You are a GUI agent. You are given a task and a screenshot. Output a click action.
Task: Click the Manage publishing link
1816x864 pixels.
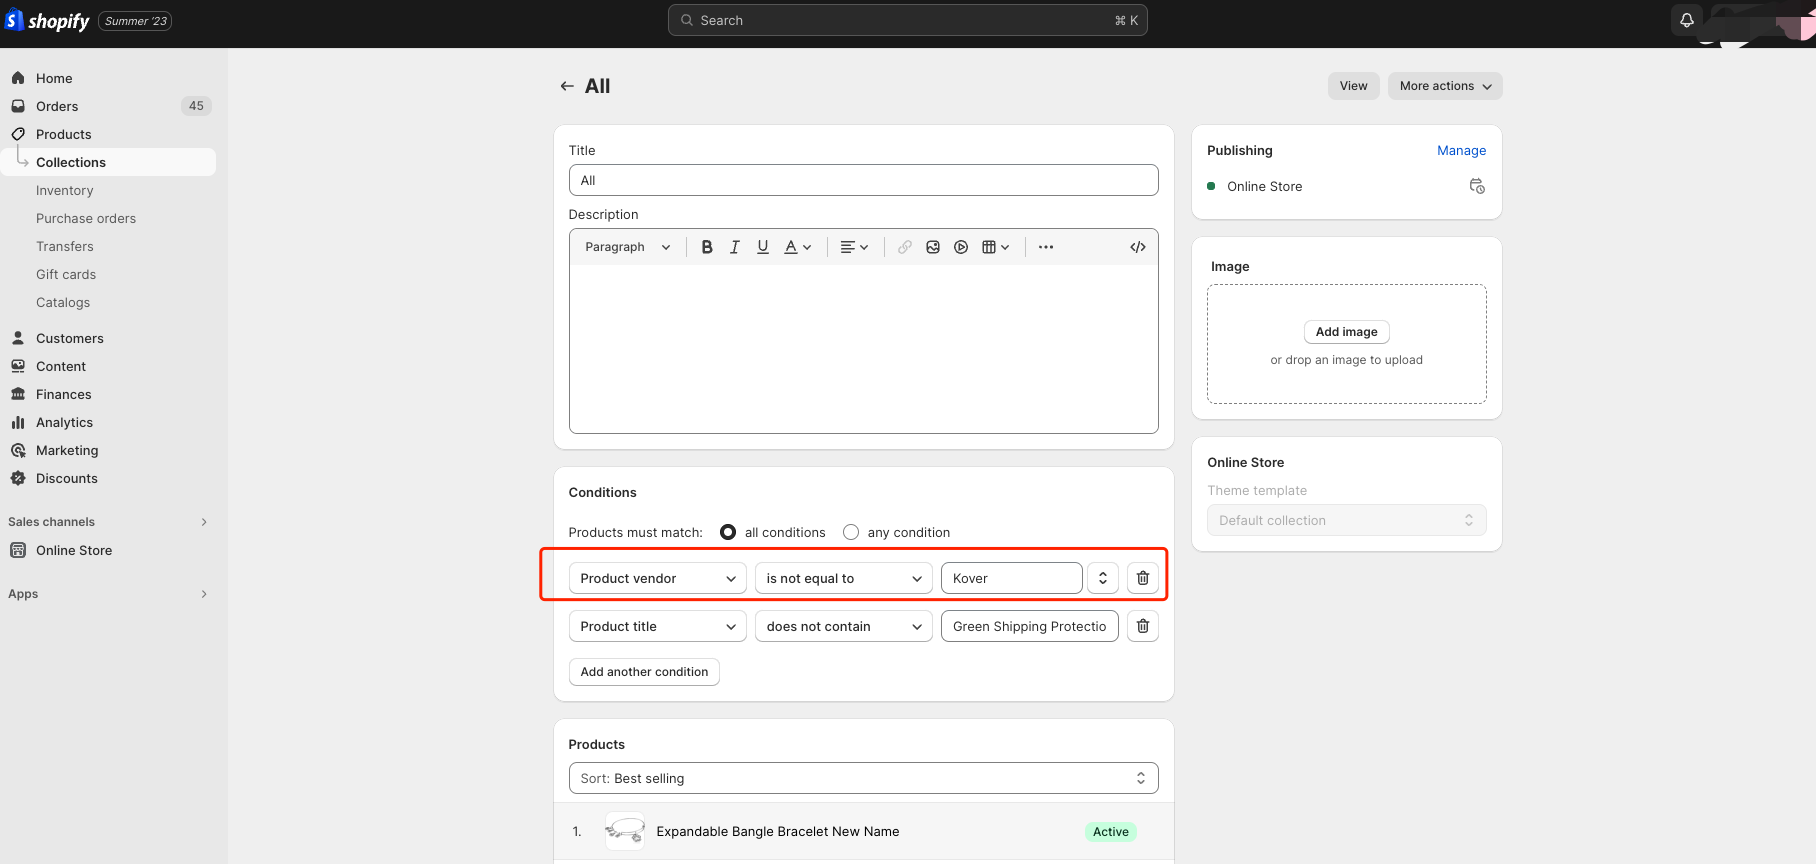(1461, 150)
